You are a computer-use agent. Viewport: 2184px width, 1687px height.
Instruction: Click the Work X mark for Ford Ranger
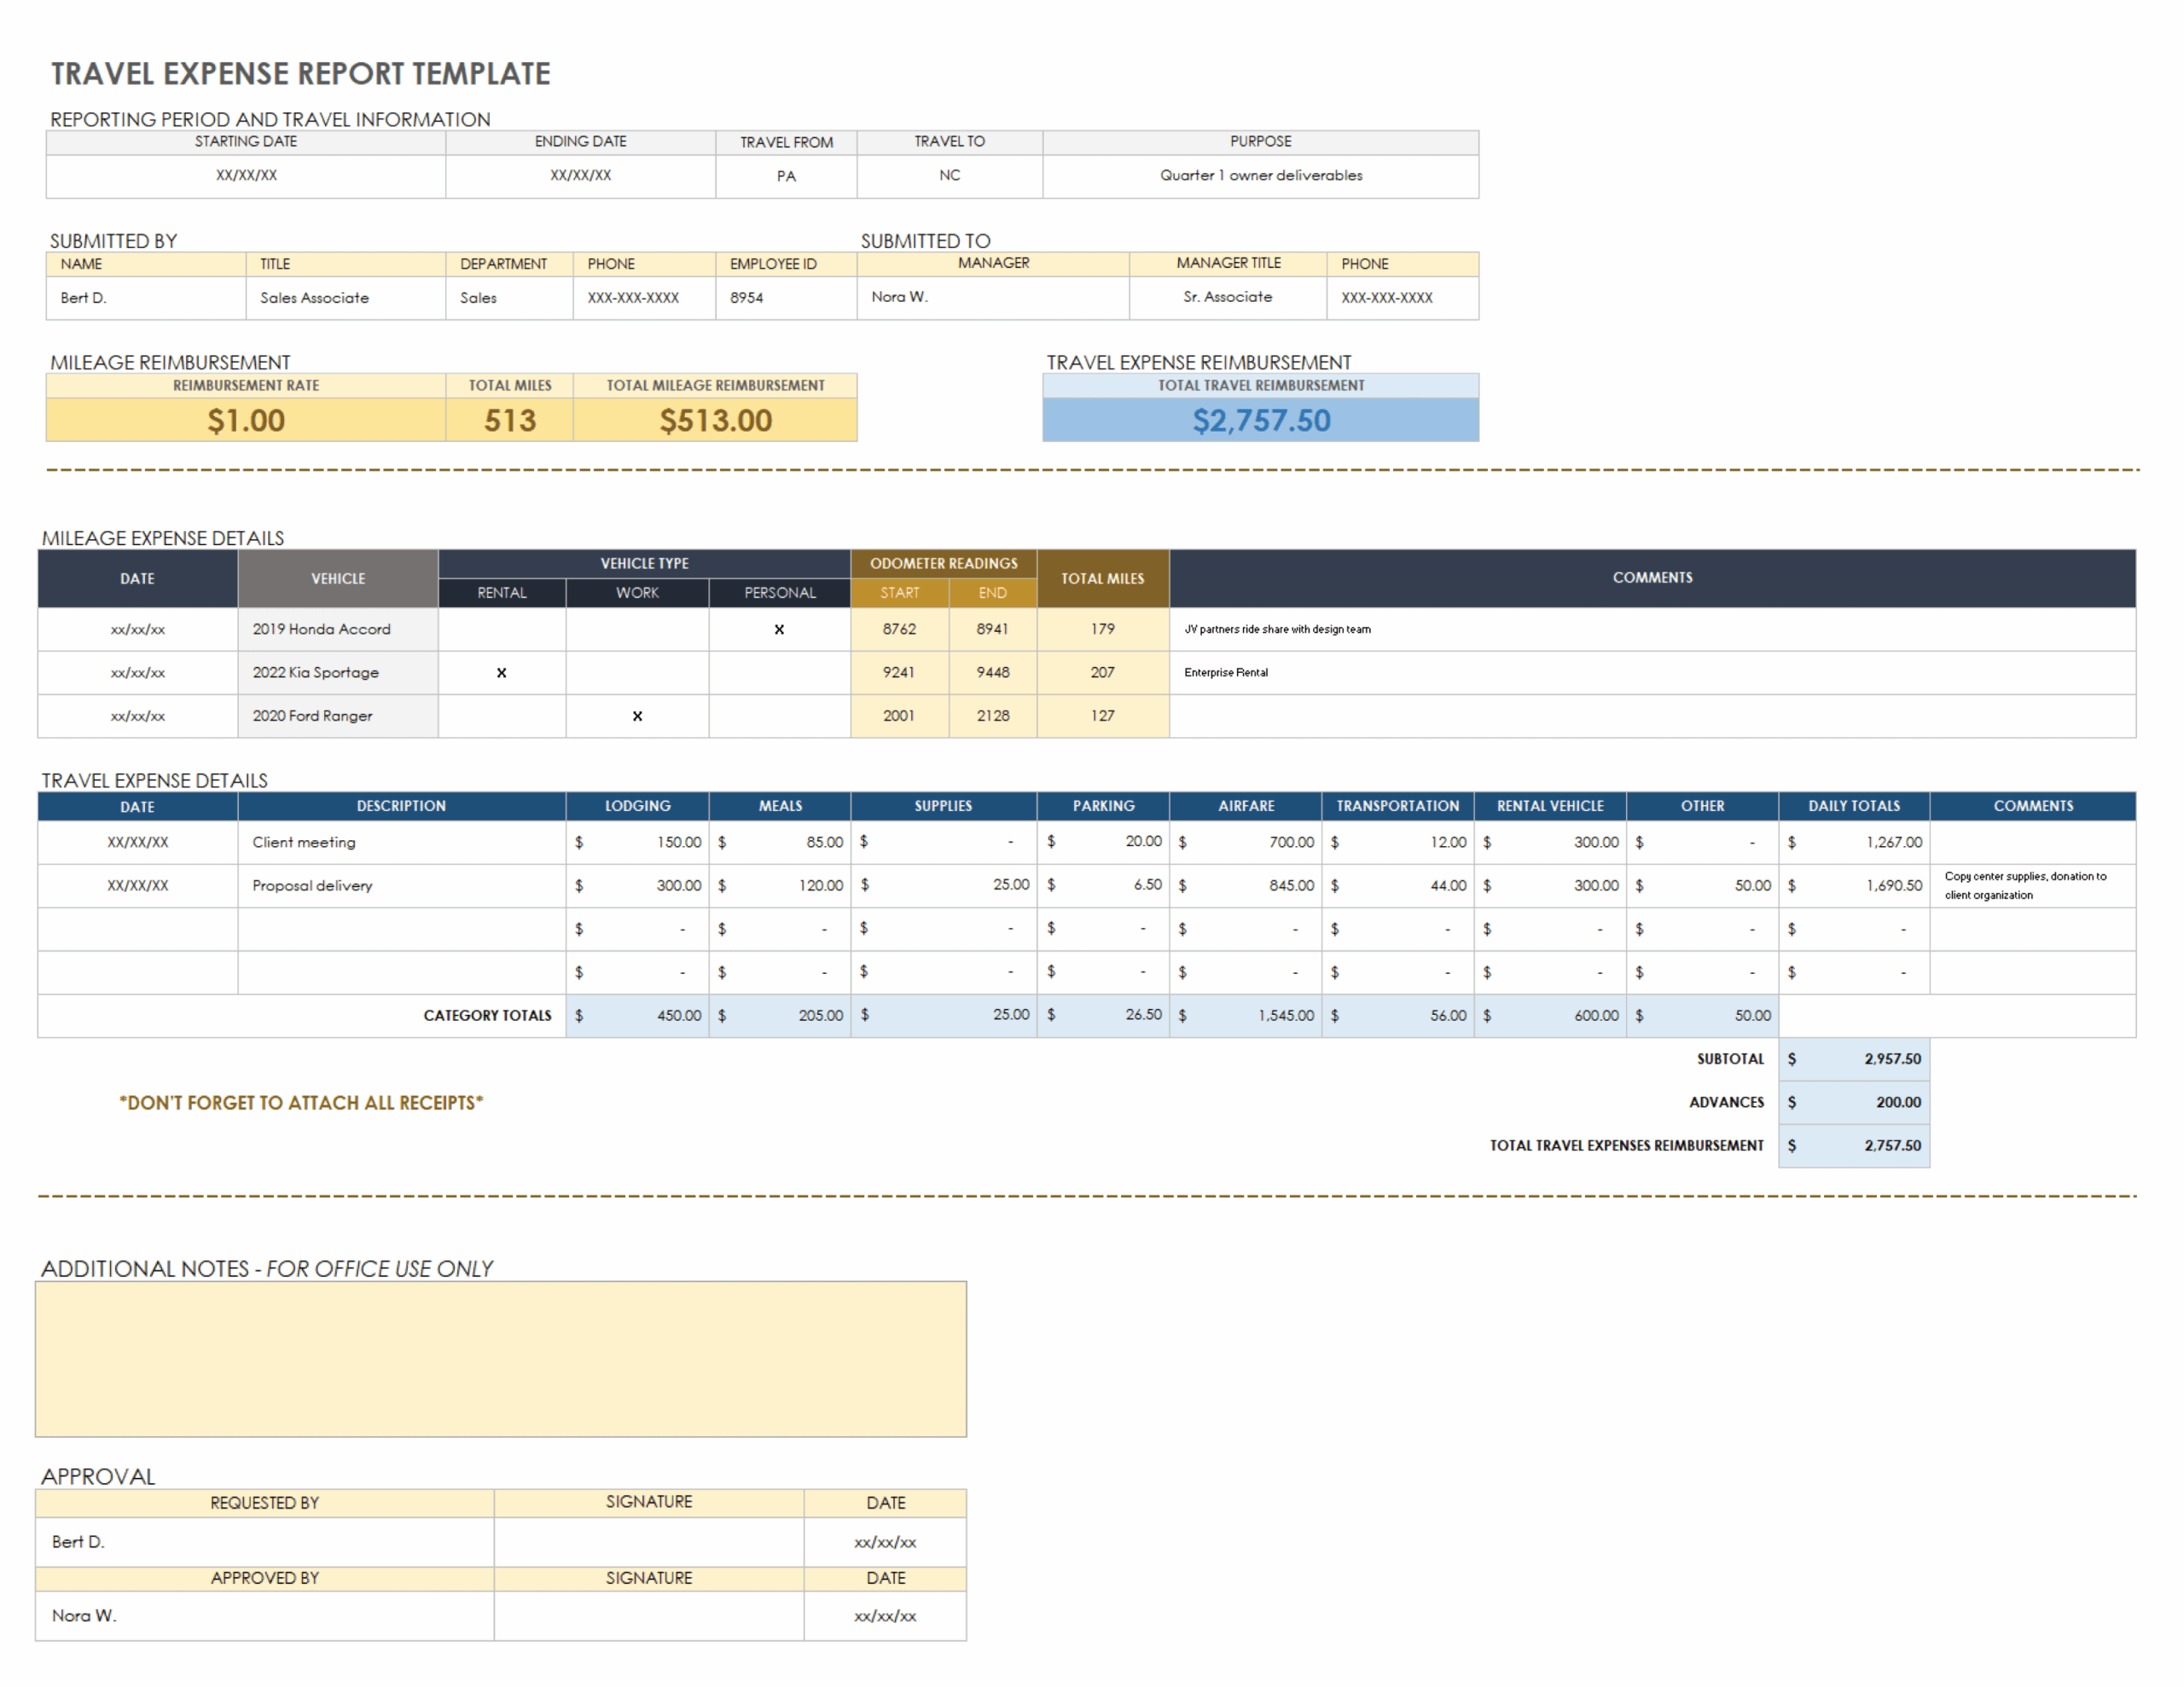[637, 716]
